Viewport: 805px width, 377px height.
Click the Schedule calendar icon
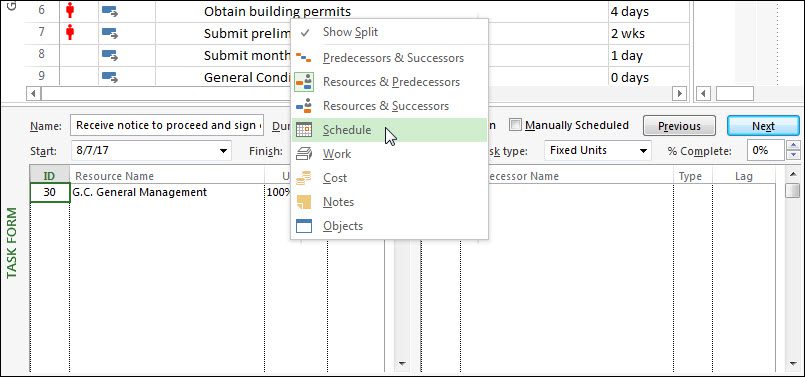pos(304,130)
